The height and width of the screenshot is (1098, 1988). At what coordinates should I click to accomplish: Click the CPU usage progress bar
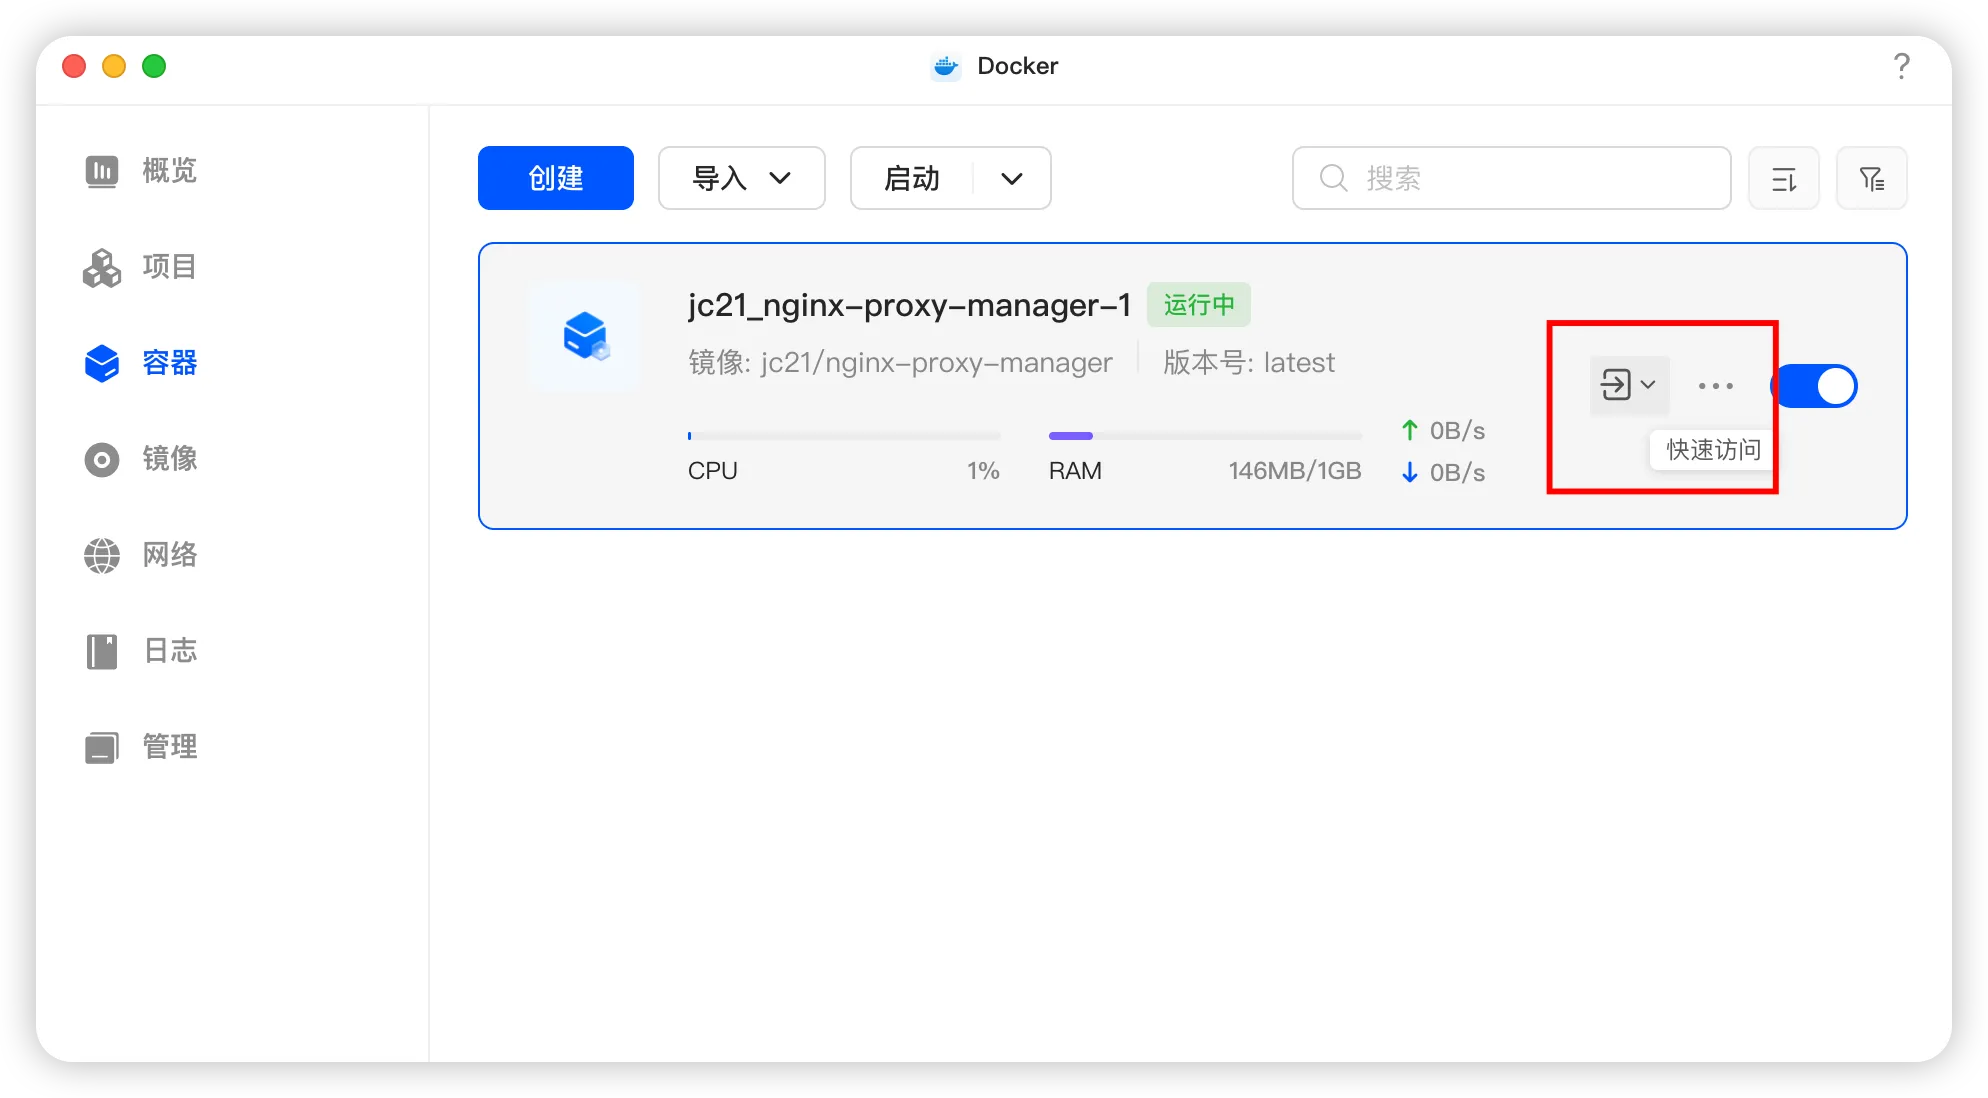[844, 436]
